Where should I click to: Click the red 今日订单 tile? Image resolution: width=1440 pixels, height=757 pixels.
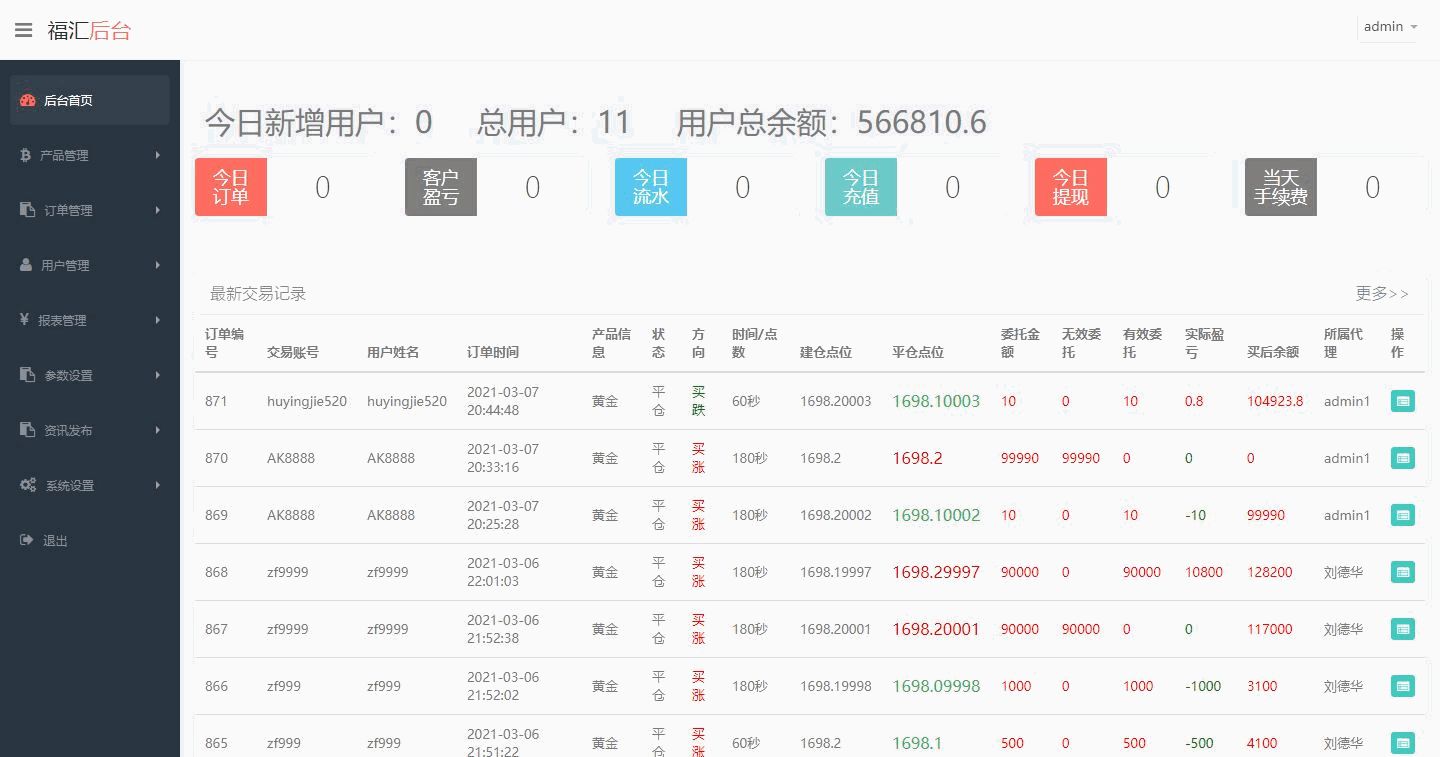click(x=231, y=187)
